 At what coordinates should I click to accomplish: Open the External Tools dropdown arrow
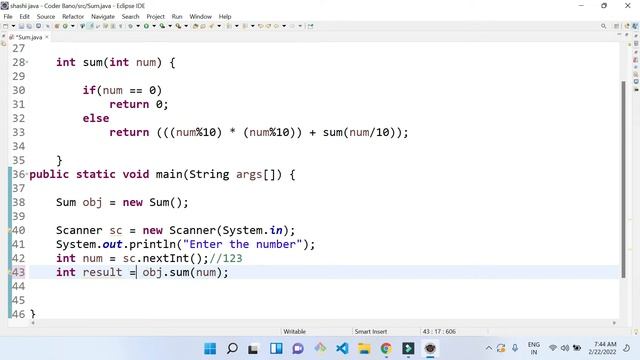click(186, 26)
